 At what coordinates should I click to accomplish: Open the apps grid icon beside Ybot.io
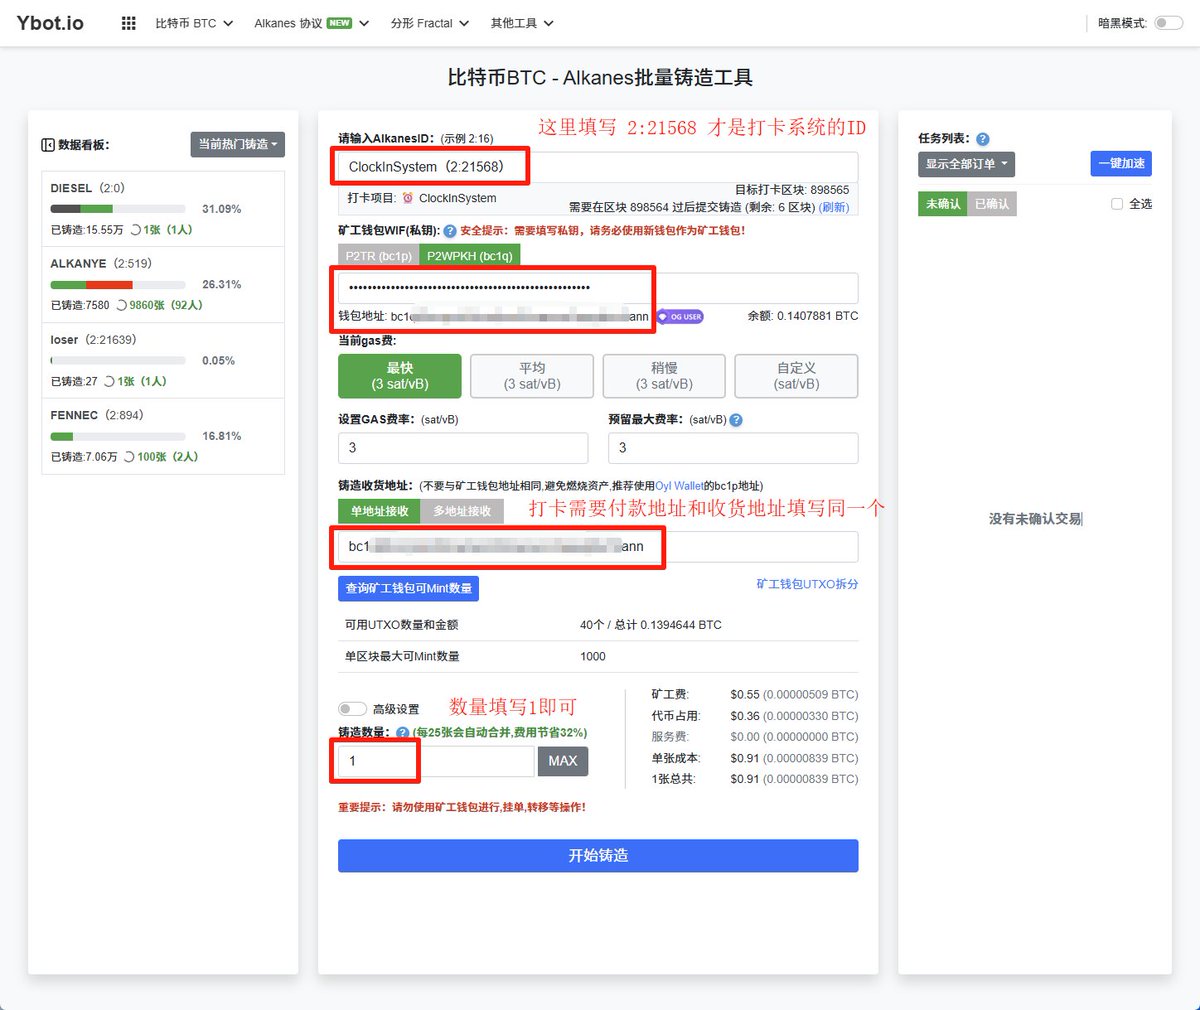tap(128, 23)
